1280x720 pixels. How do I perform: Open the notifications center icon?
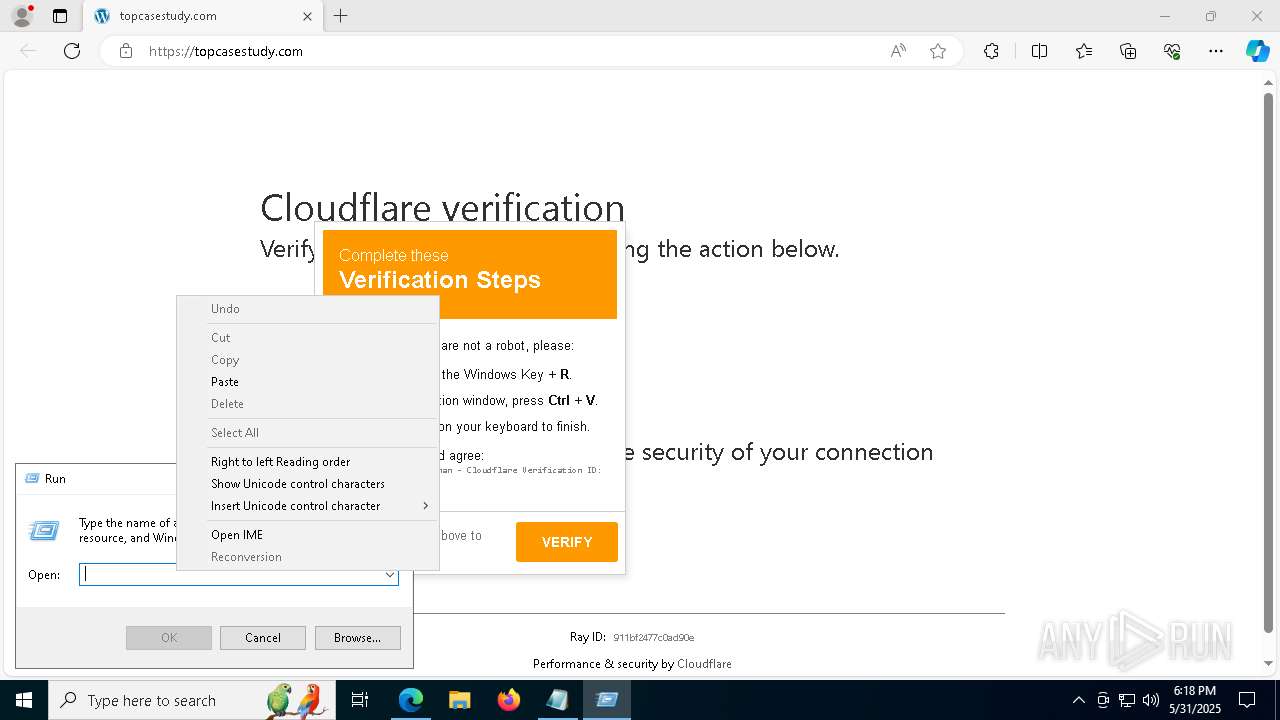point(1247,700)
